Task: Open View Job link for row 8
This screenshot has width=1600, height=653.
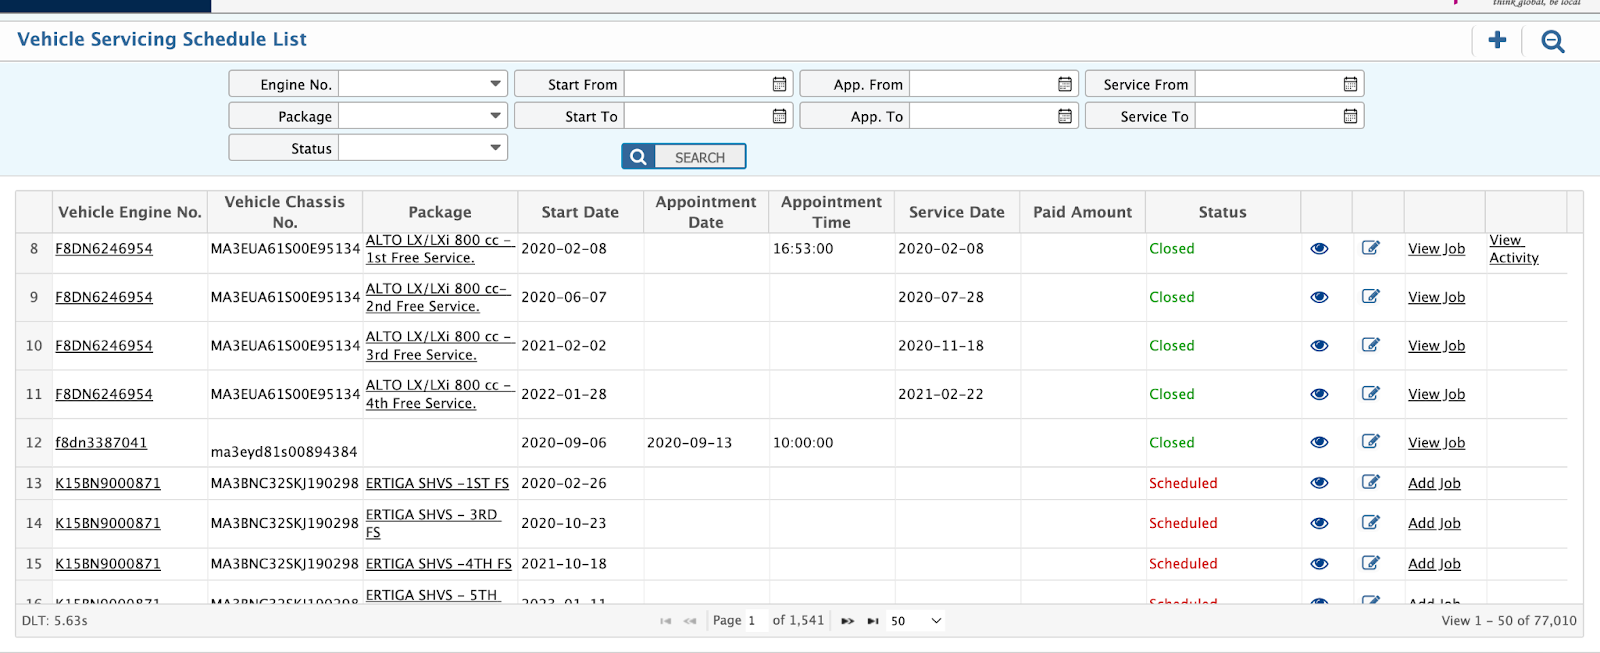Action: 1436,249
